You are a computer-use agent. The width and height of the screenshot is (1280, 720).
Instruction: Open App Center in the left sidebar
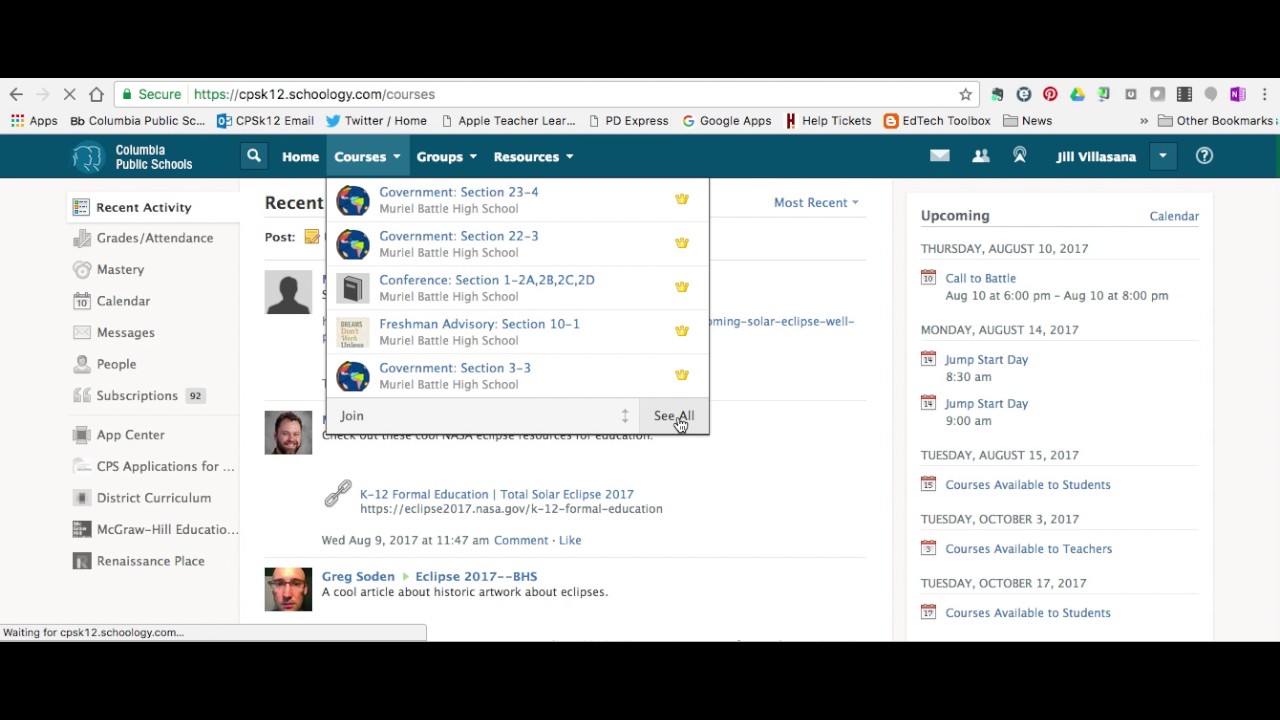click(119, 435)
